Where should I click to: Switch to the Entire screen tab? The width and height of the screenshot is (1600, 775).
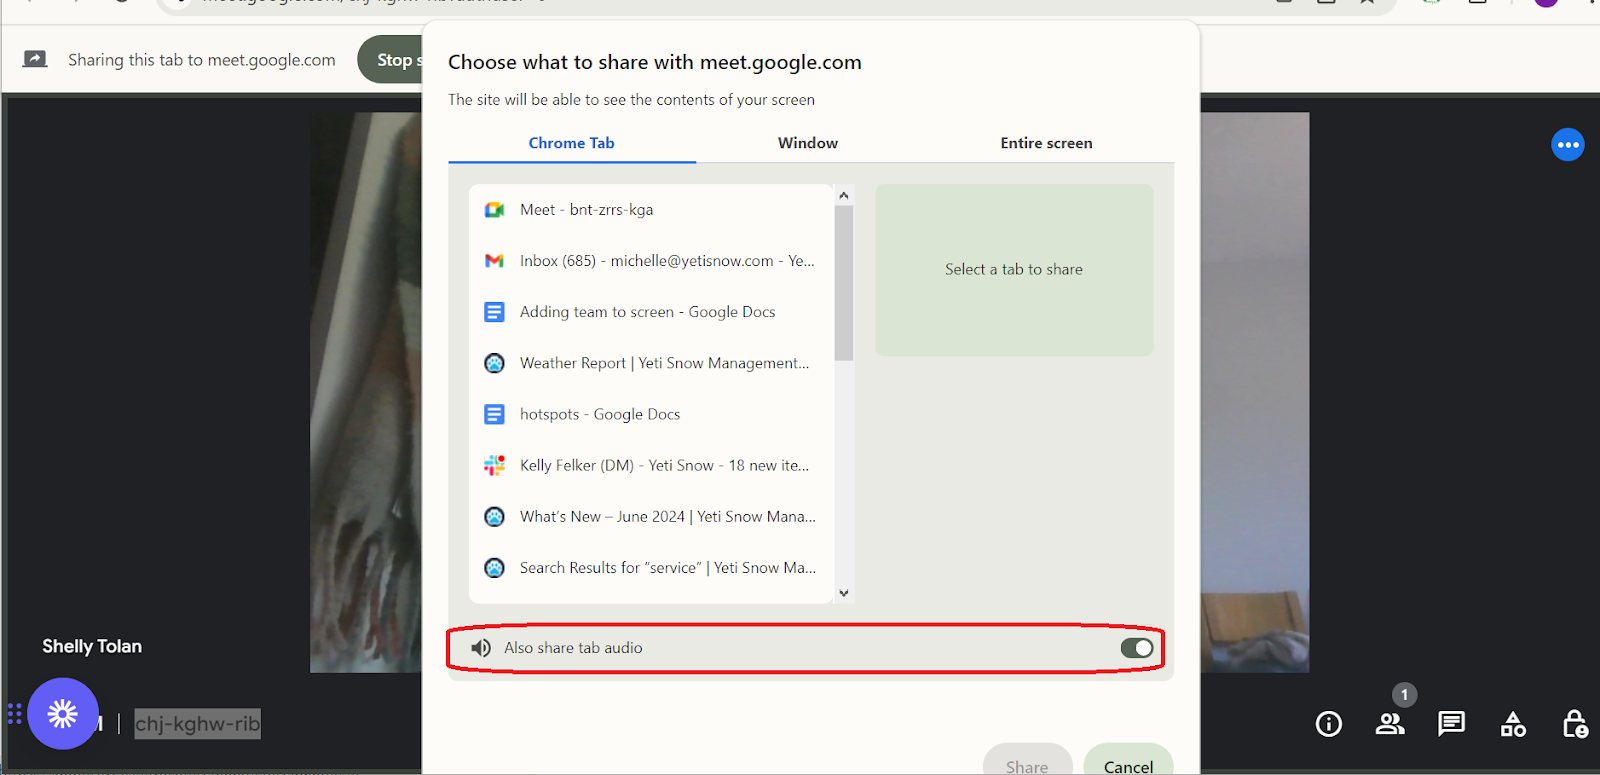(1046, 143)
